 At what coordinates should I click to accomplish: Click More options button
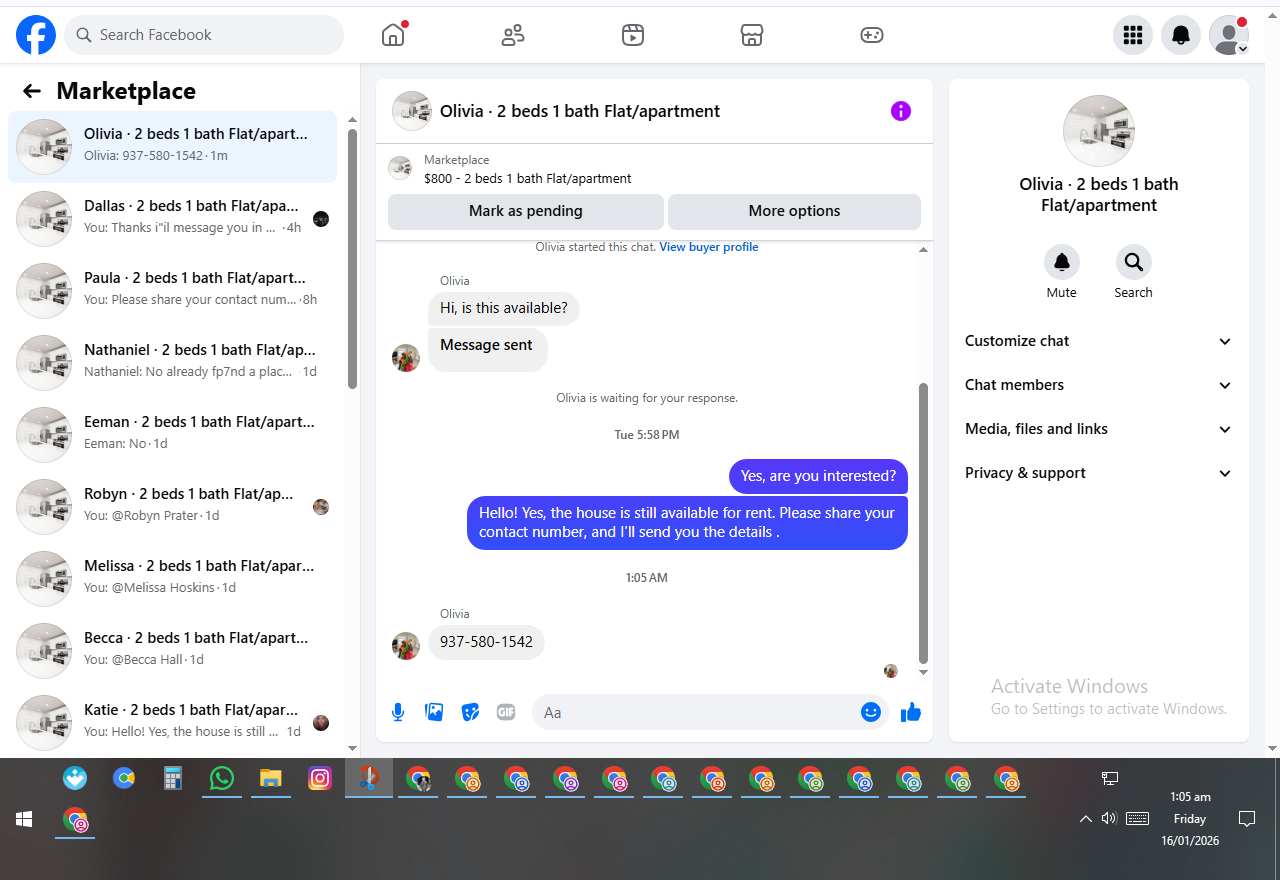[x=794, y=211]
